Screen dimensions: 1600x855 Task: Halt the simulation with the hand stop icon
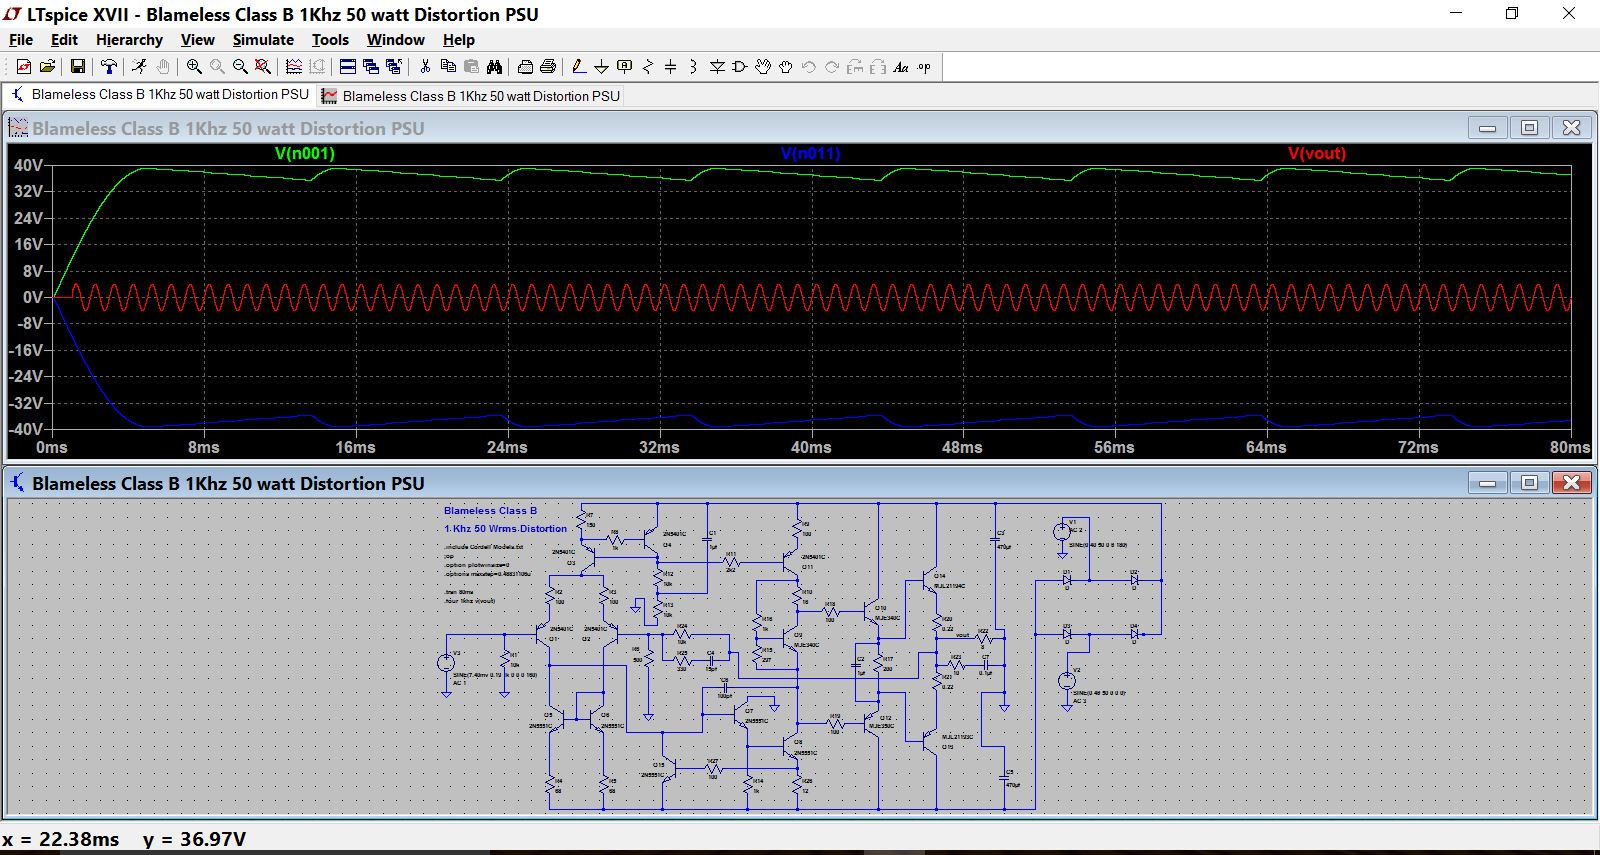point(162,67)
